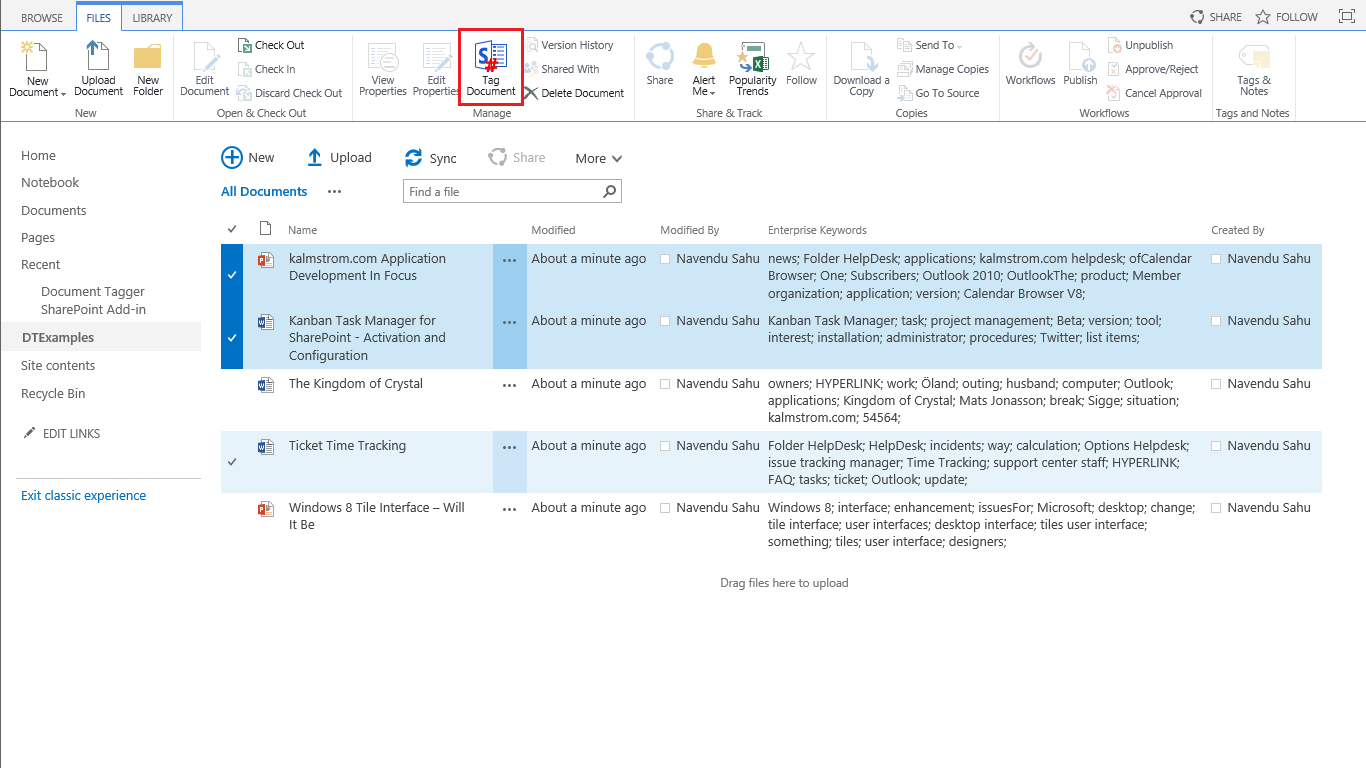Image resolution: width=1366 pixels, height=768 pixels.
Task: Click the Share icon in Share & Track
Action: pos(660,64)
